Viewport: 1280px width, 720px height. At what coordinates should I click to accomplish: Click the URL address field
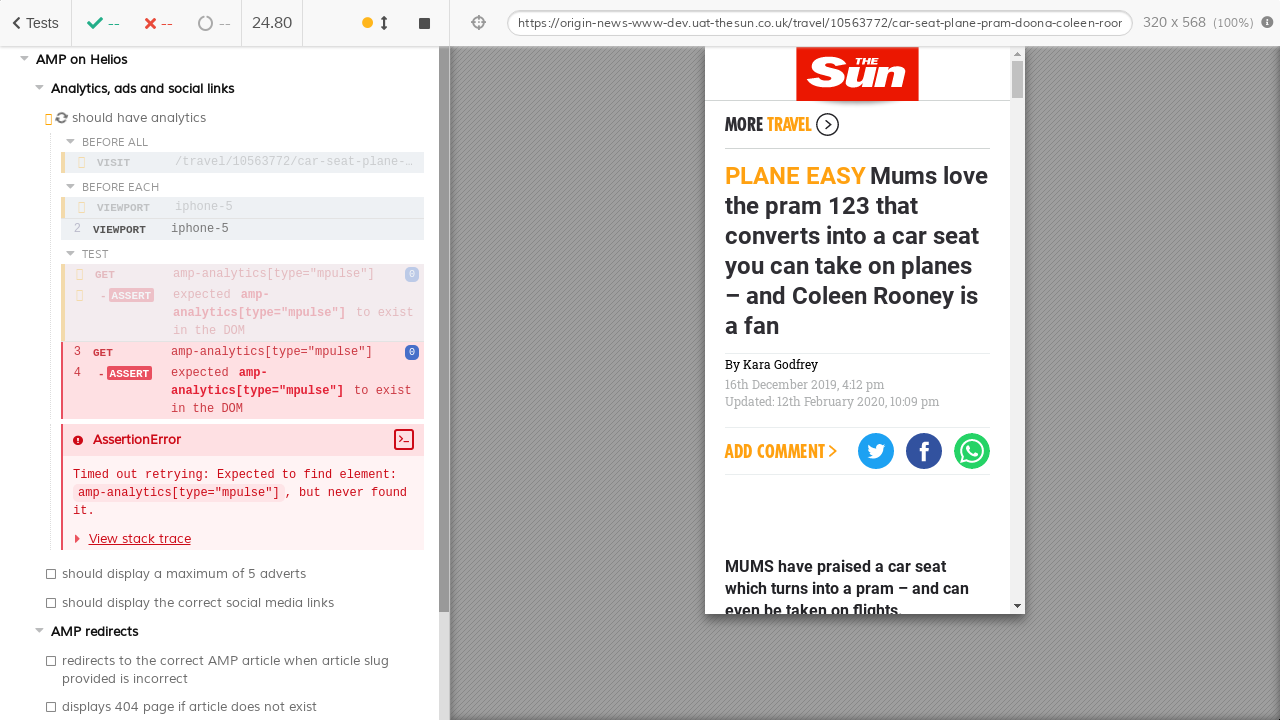[820, 23]
